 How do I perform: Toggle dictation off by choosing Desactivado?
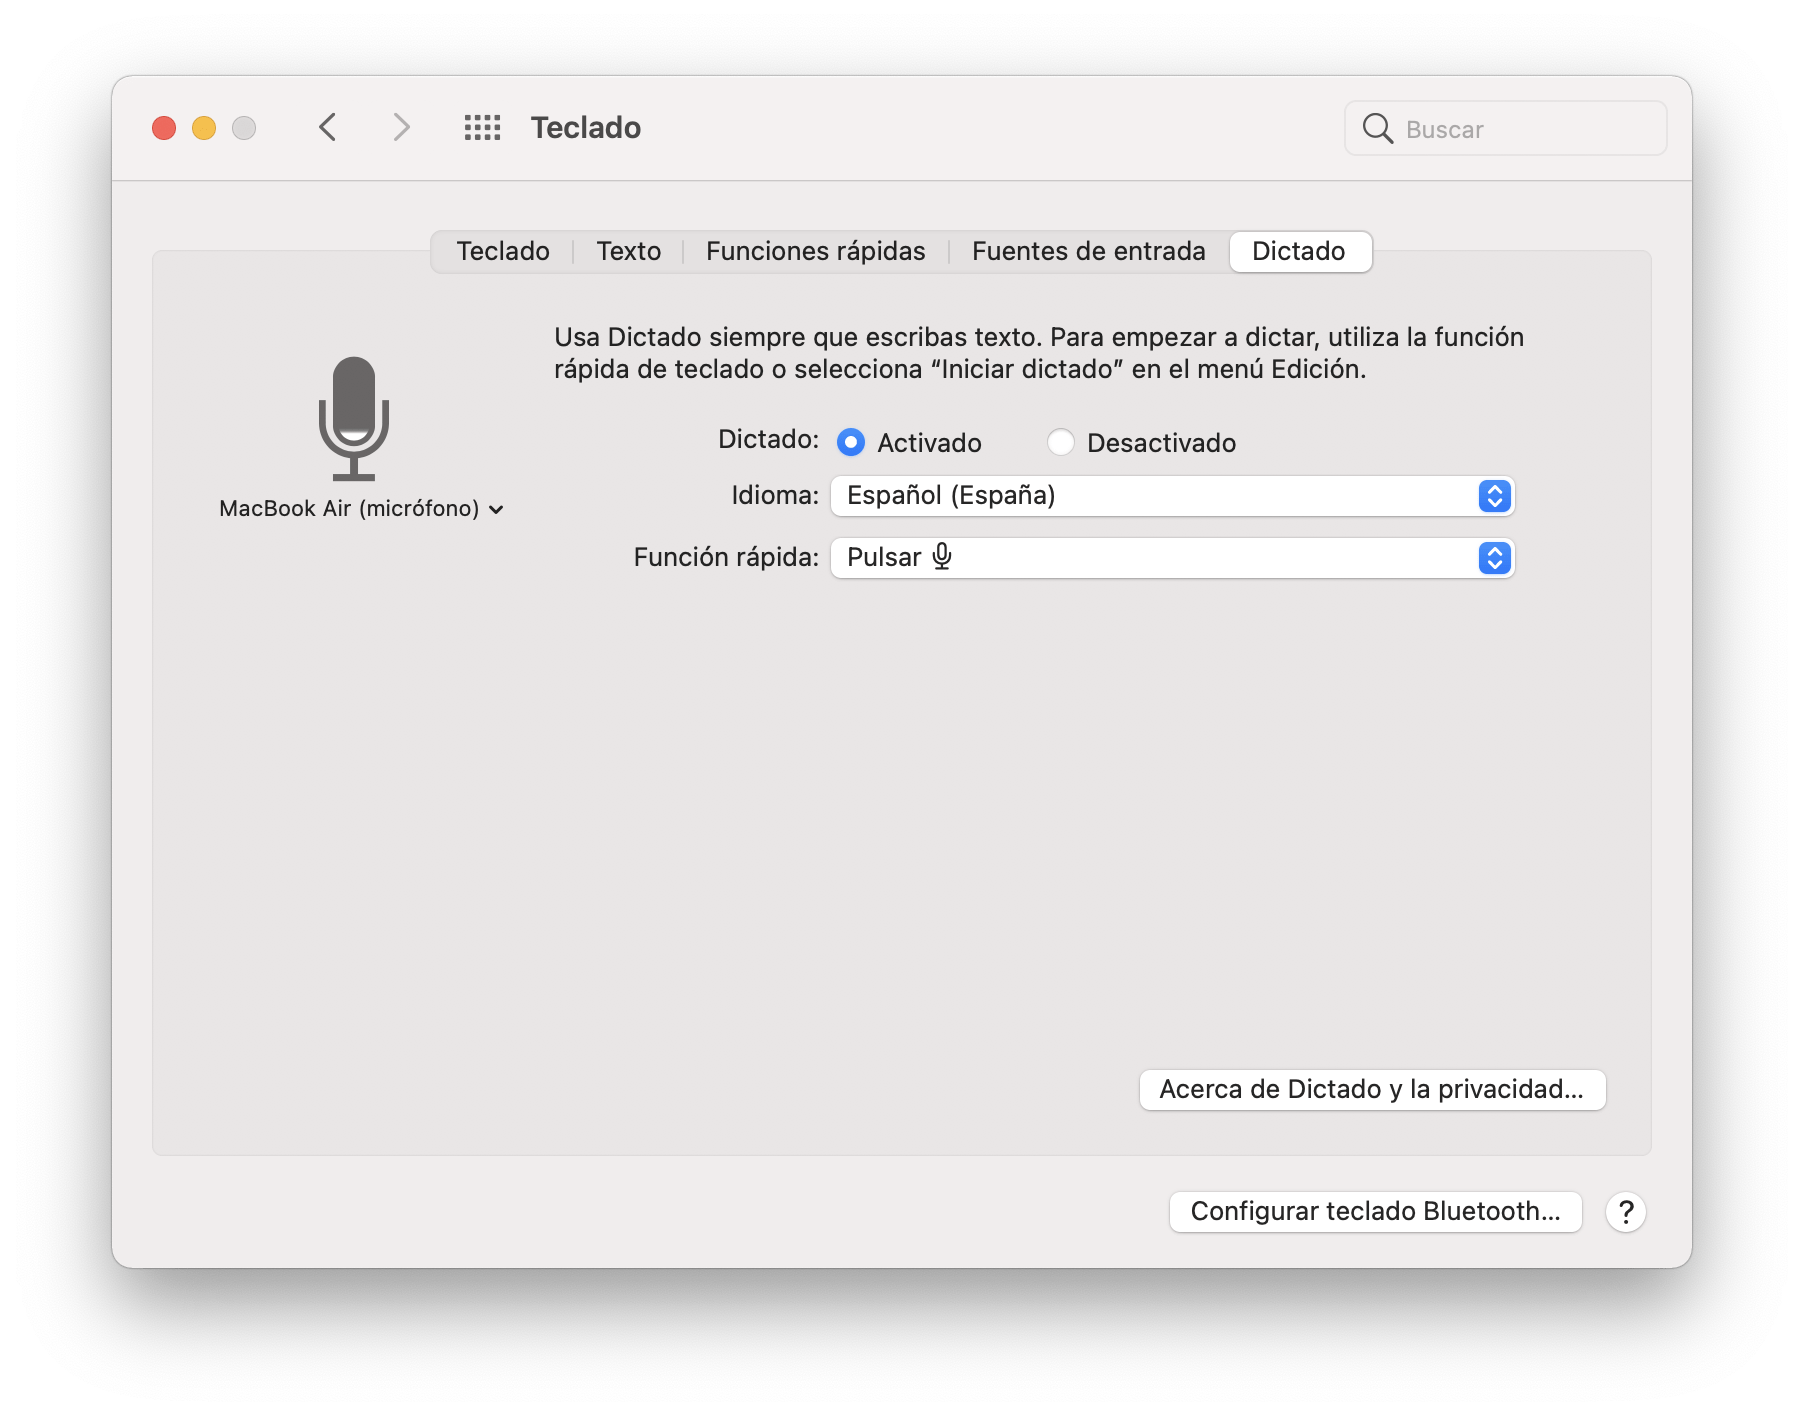click(x=1060, y=442)
